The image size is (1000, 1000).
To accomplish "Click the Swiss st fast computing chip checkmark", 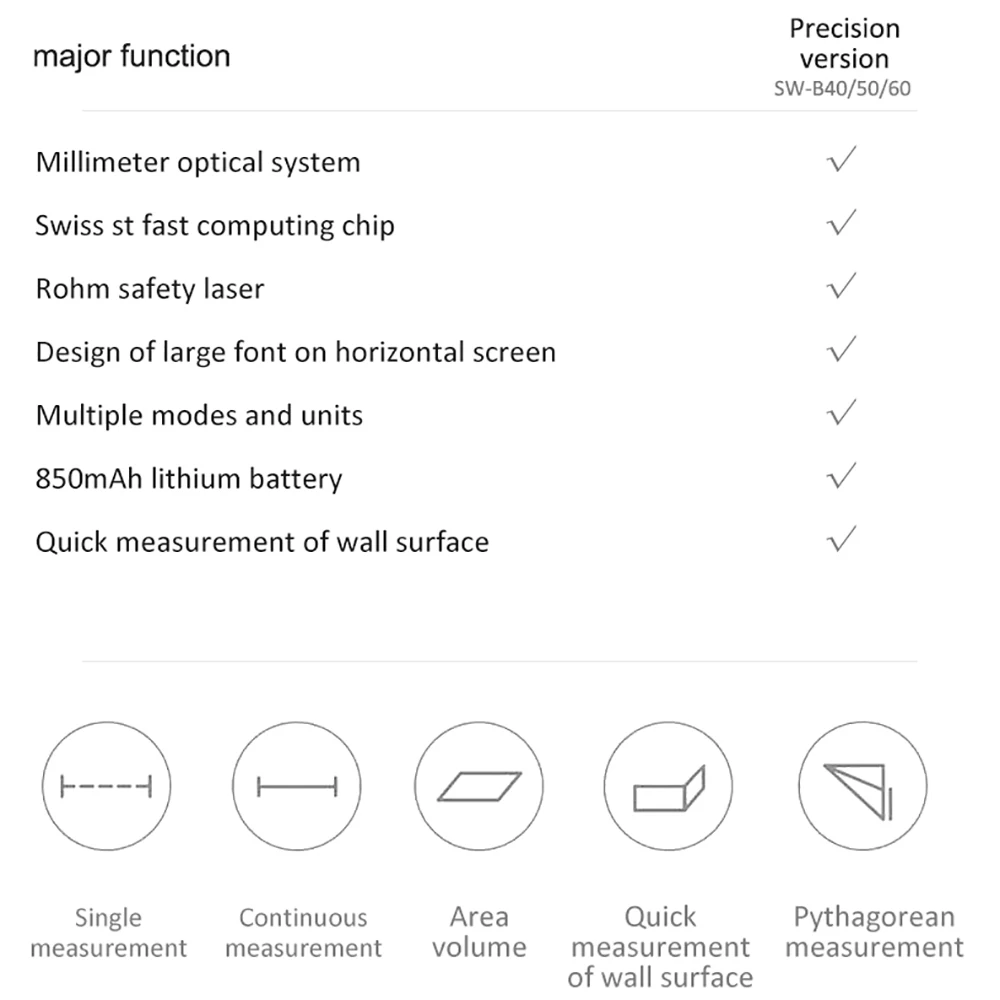I will [x=843, y=223].
